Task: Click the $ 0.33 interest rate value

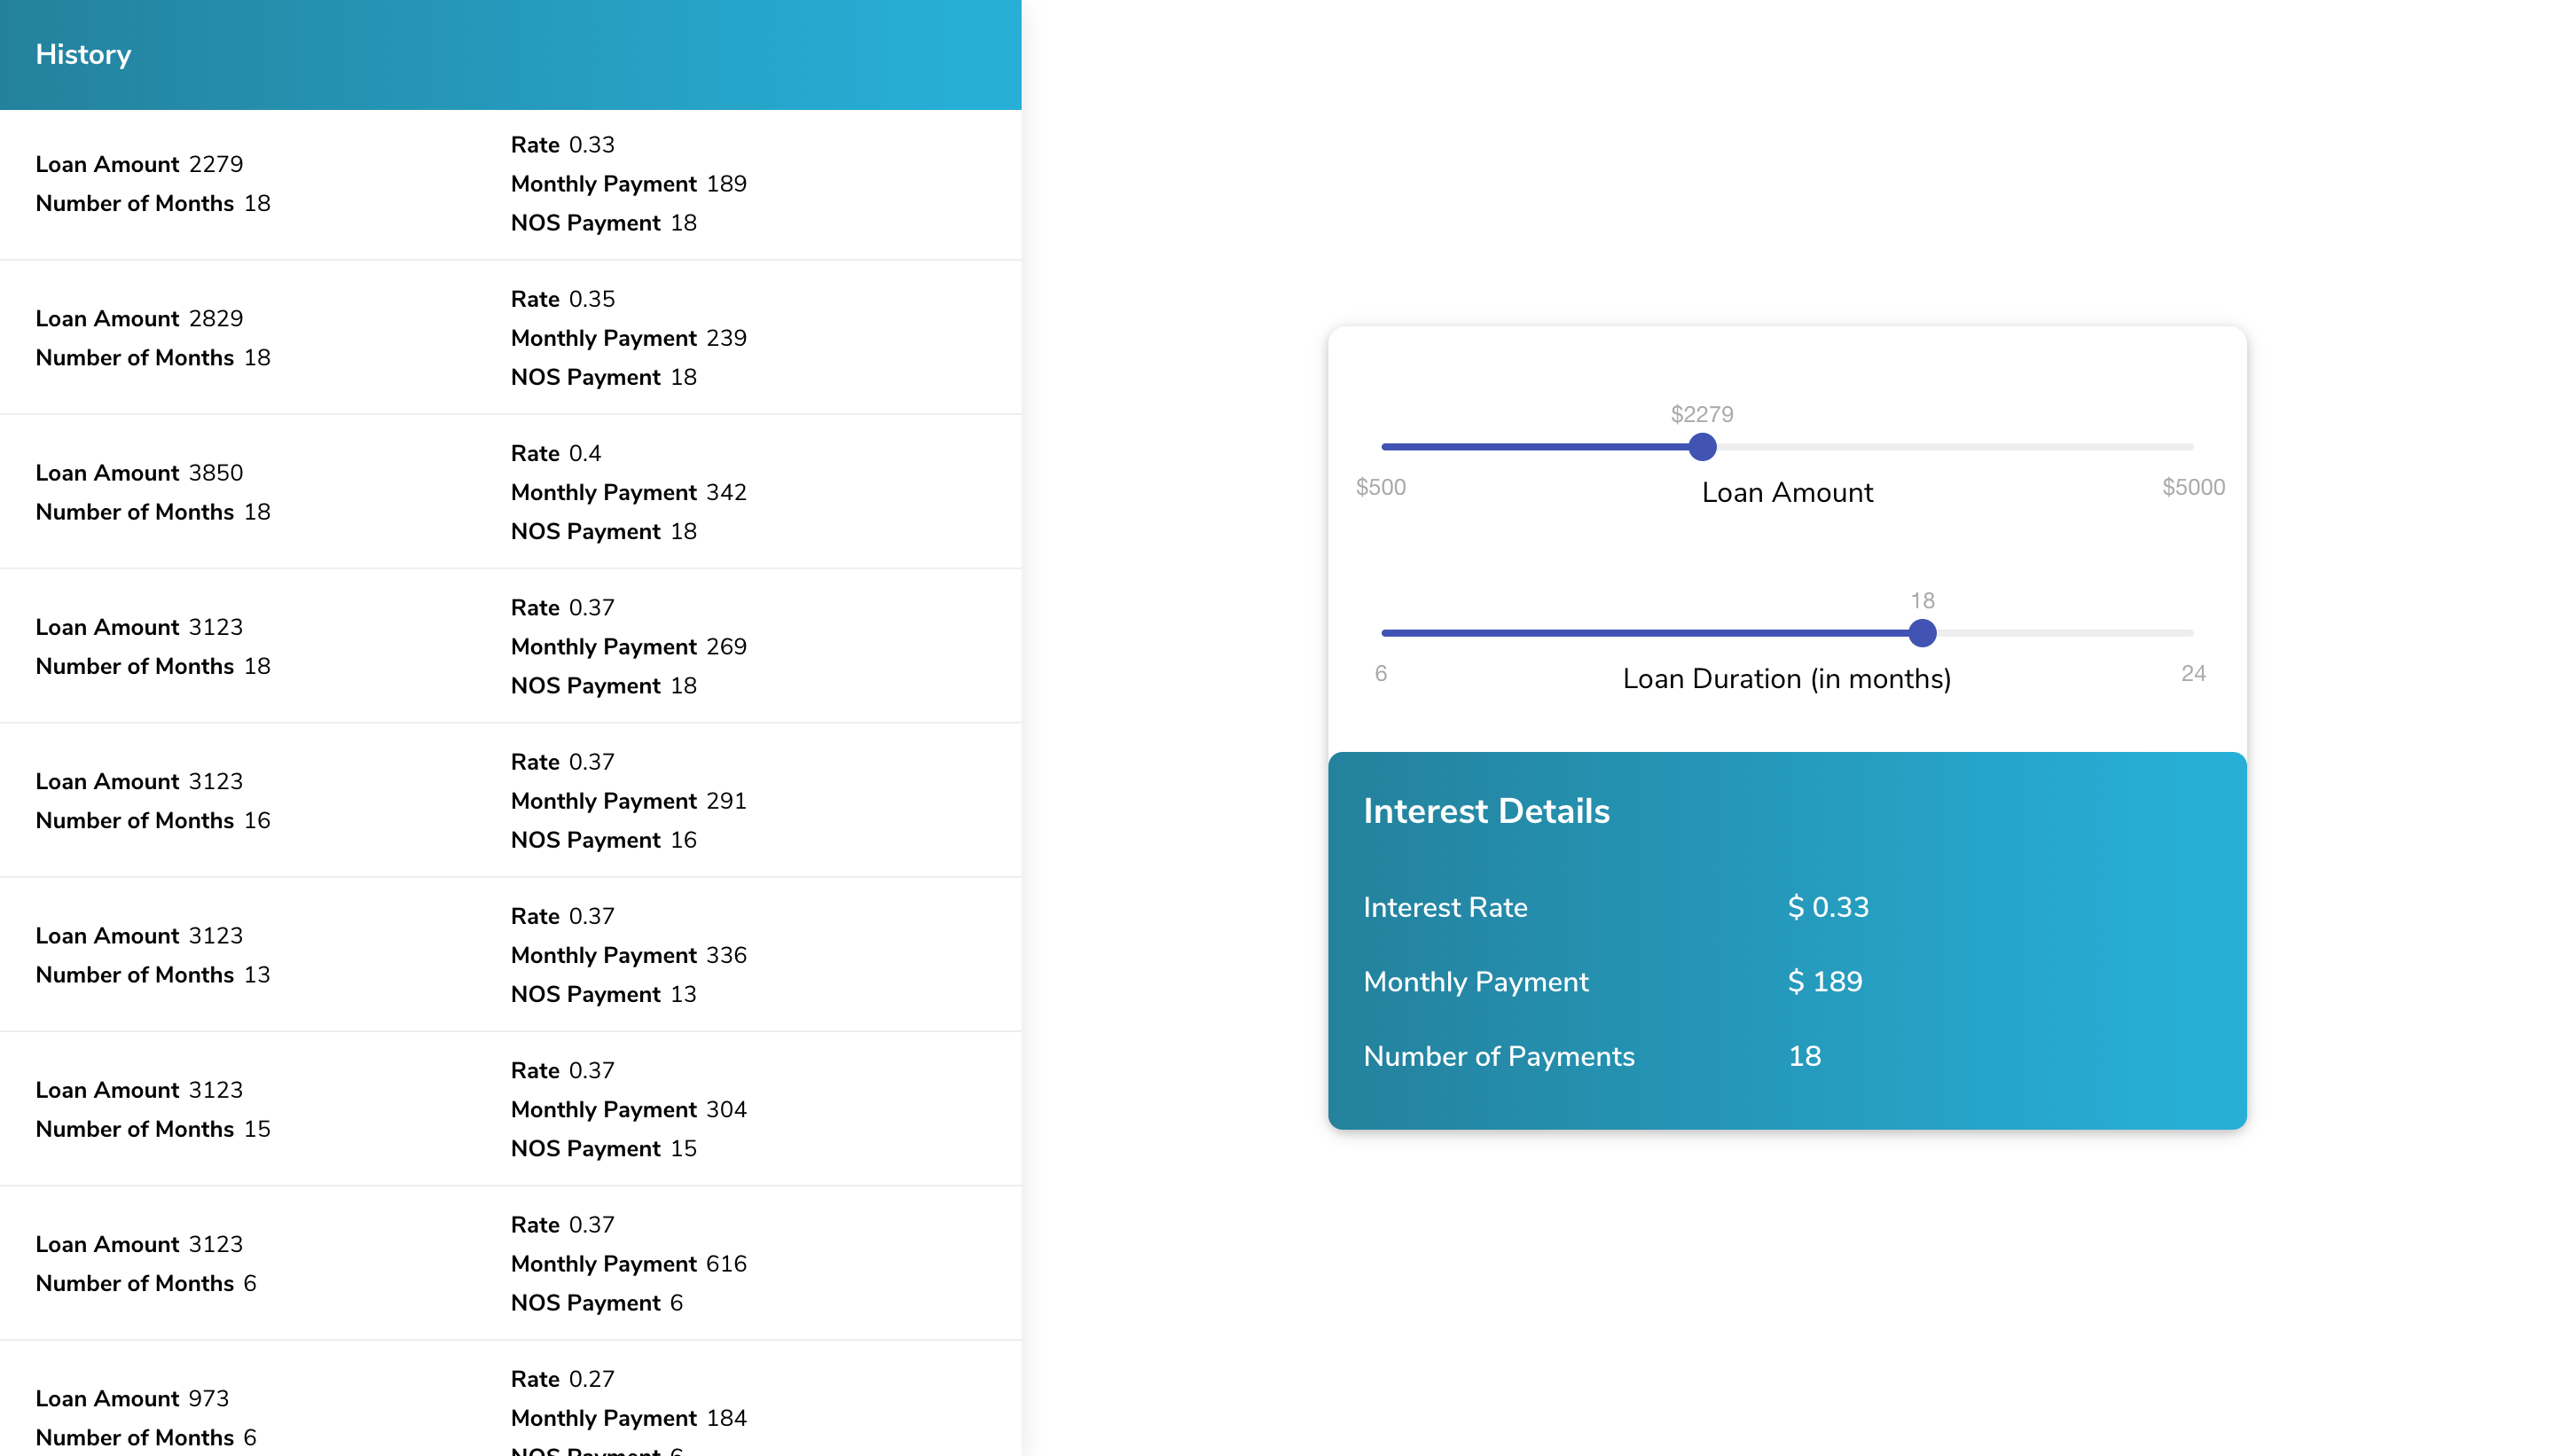Action: coord(1827,907)
